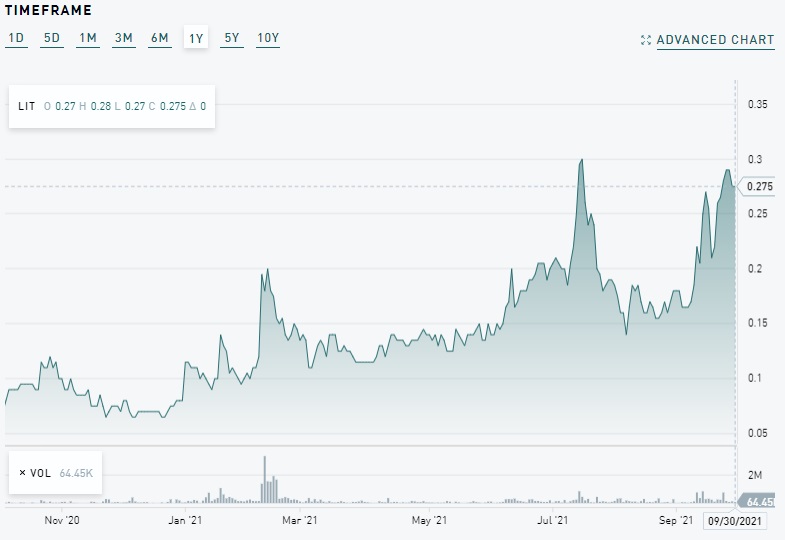The width and height of the screenshot is (785, 540).
Task: Click the LIT ticker label
Action: pyautogui.click(x=27, y=106)
